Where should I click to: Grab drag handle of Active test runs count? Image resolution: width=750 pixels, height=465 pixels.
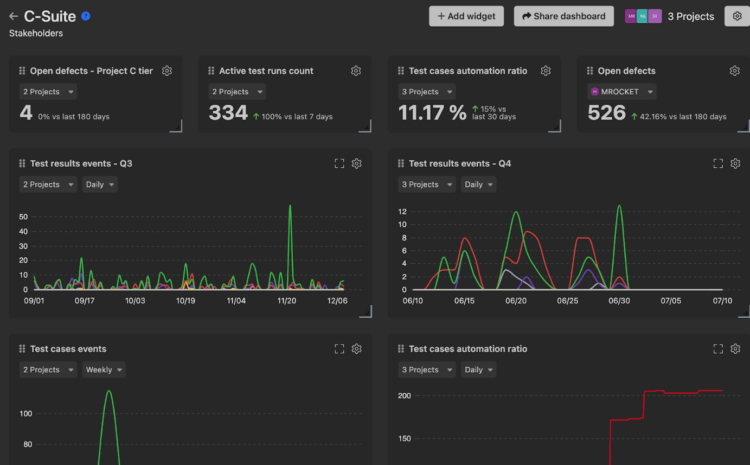(211, 71)
